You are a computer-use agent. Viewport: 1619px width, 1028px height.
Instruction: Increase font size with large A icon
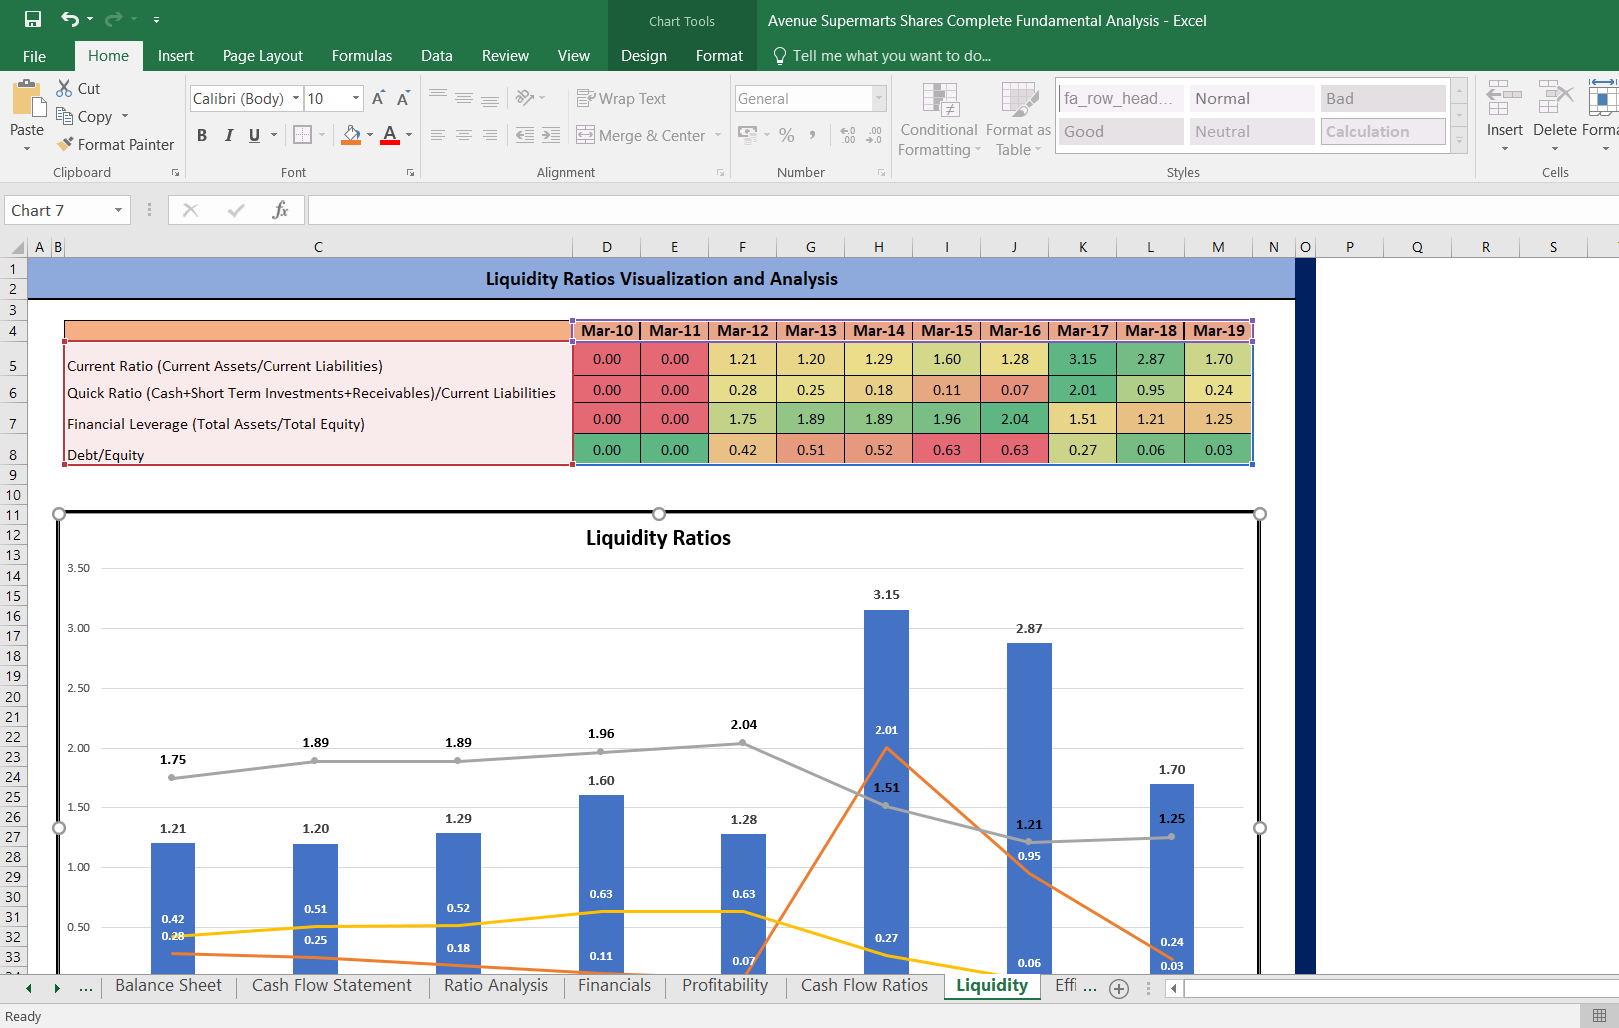(378, 98)
